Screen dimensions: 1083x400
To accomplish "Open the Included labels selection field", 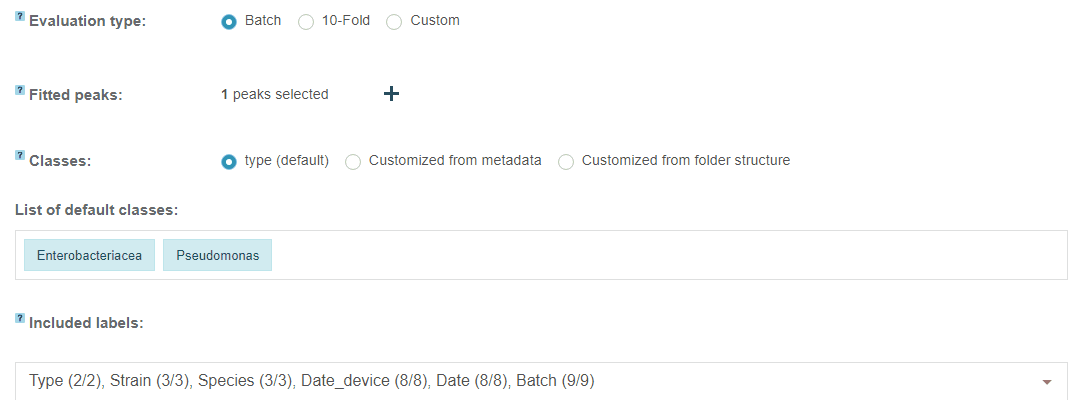I will [x=541, y=381].
